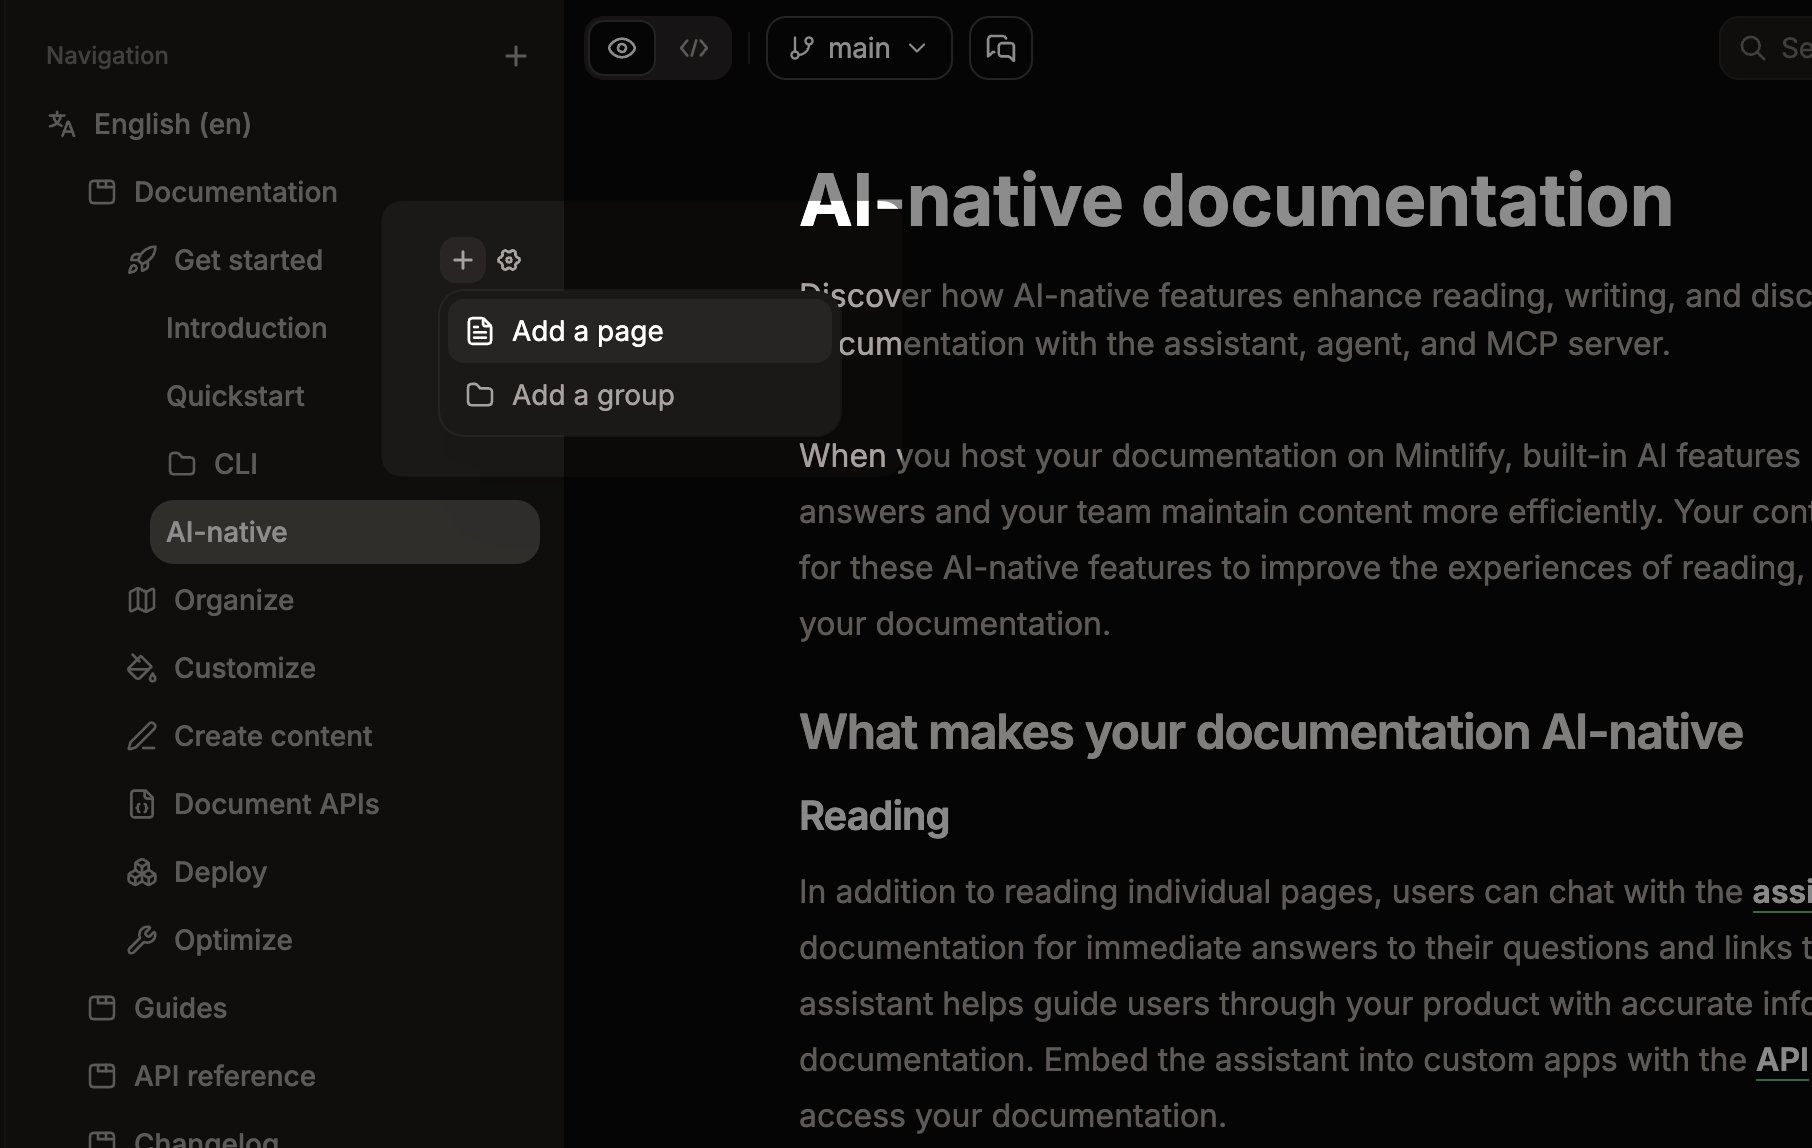Expand the branch selector chevron
Screen dimensions: 1812x1148
pos(917,48)
